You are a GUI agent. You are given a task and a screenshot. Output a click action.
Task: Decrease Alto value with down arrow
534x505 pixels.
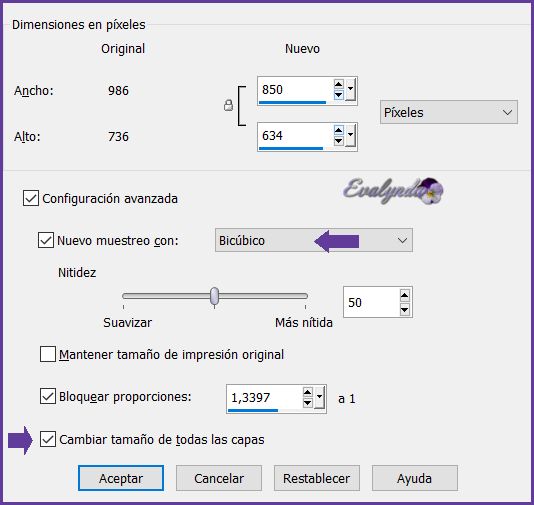pos(338,141)
